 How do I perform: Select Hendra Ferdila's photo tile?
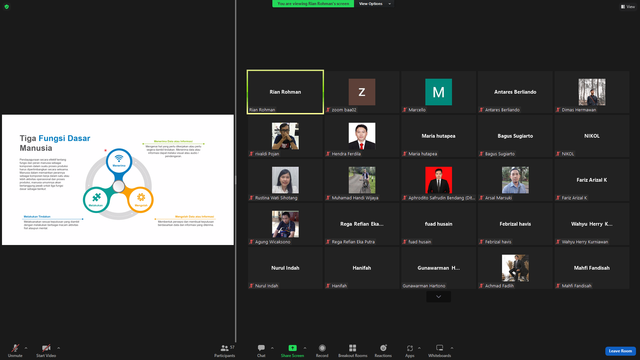(362, 136)
